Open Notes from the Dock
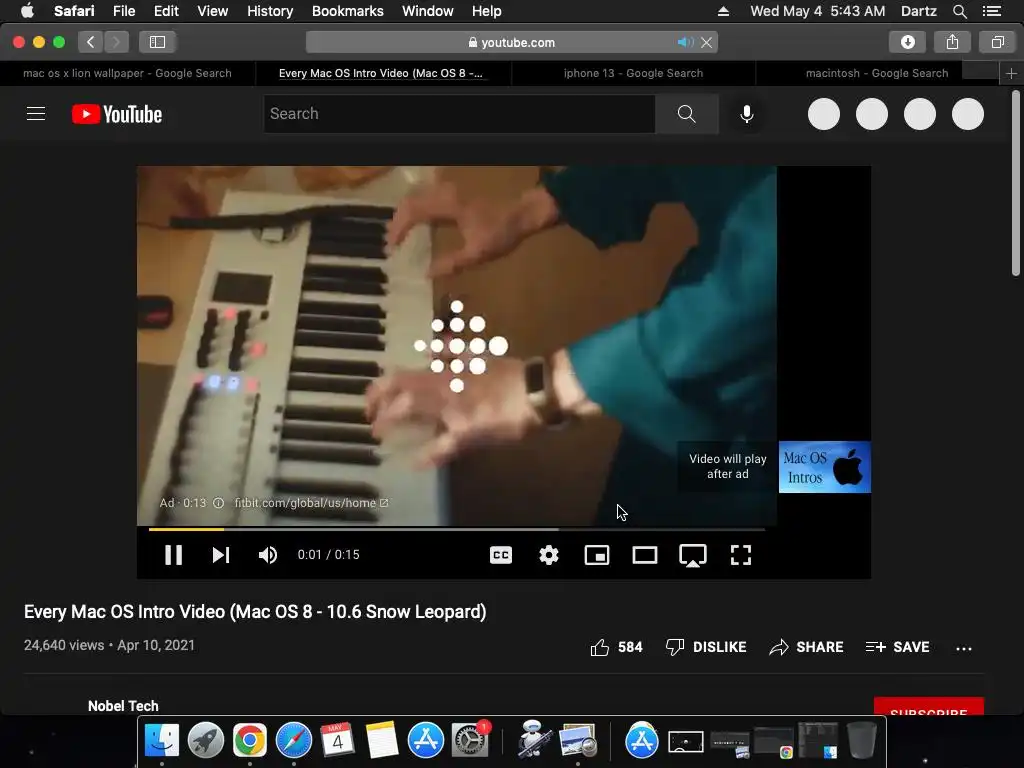Viewport: 1024px width, 768px height. point(381,741)
